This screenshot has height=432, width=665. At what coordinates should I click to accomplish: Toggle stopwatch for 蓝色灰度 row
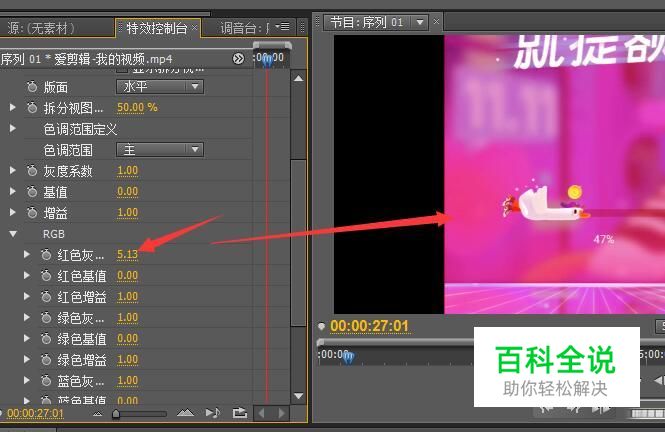(46, 381)
